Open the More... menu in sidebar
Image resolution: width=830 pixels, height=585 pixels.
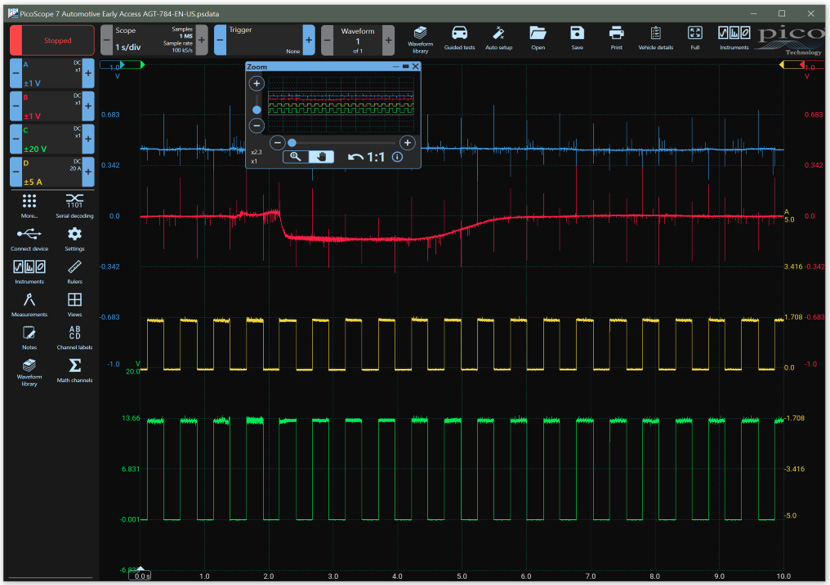pos(29,205)
